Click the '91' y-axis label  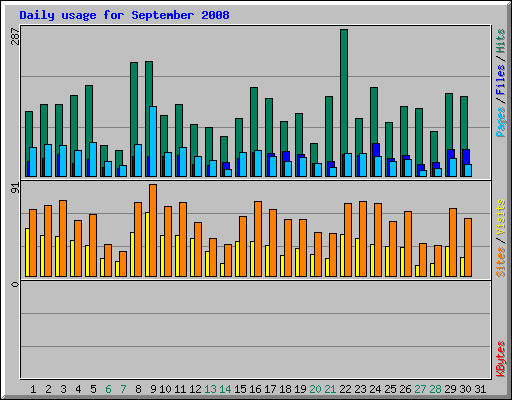click(15, 188)
